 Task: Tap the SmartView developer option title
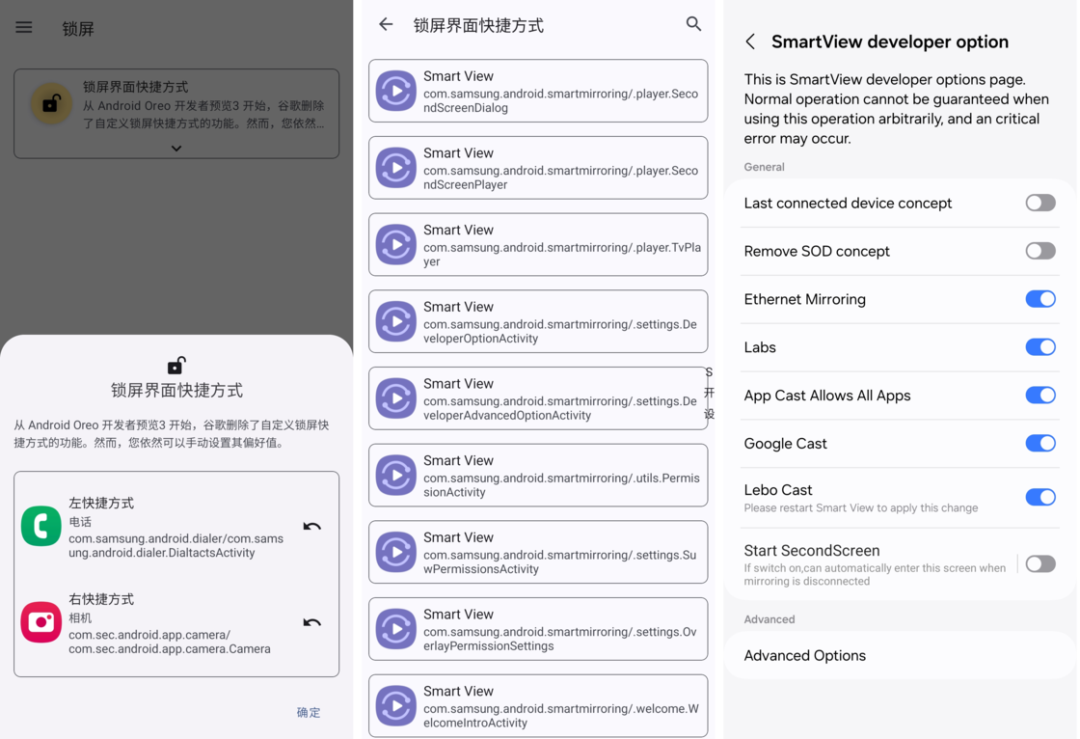pos(890,42)
